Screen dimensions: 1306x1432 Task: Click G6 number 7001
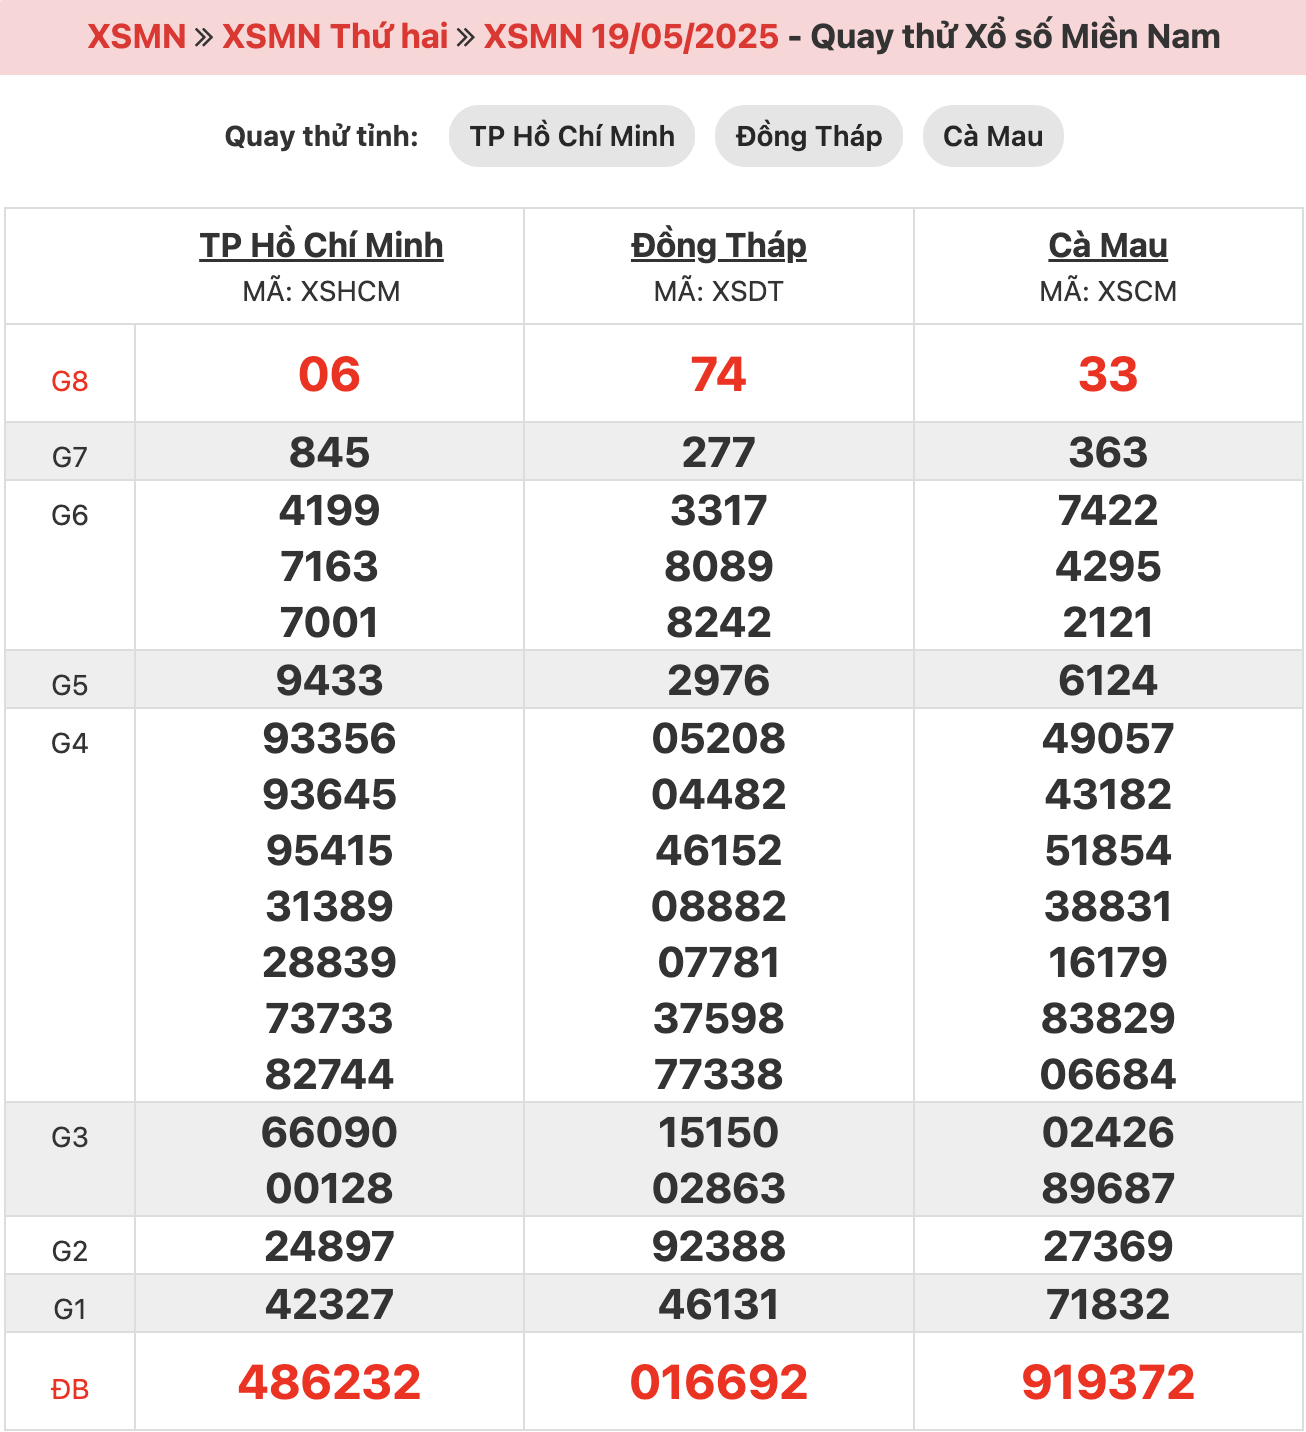coord(329,623)
